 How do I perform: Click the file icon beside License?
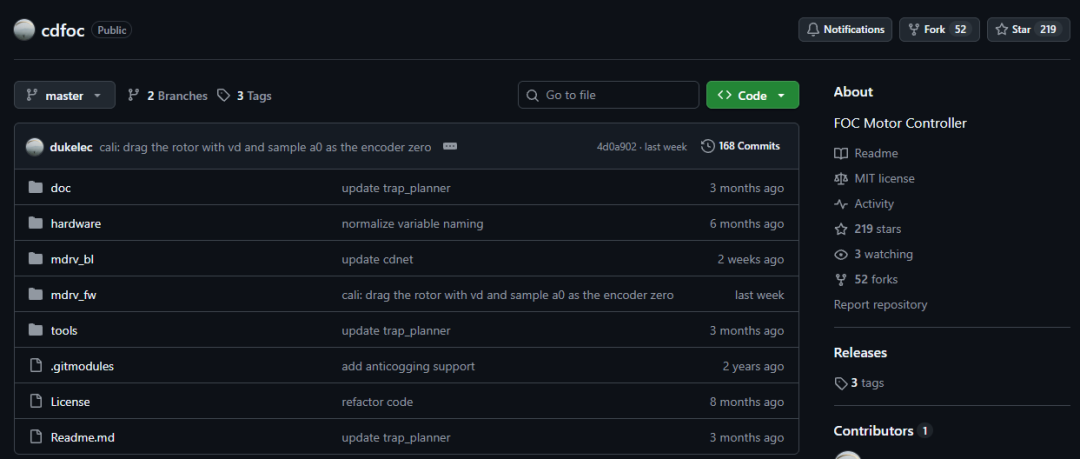[x=36, y=401]
